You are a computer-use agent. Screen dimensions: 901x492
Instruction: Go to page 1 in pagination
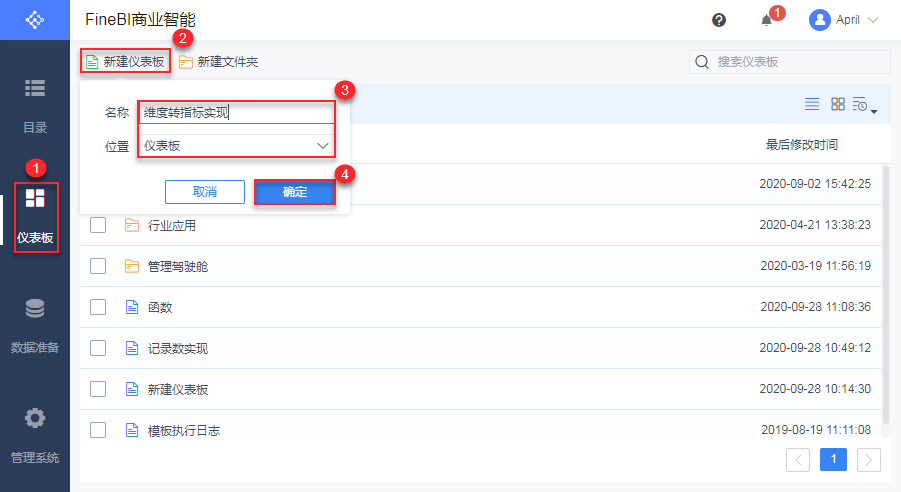pyautogui.click(x=834, y=460)
